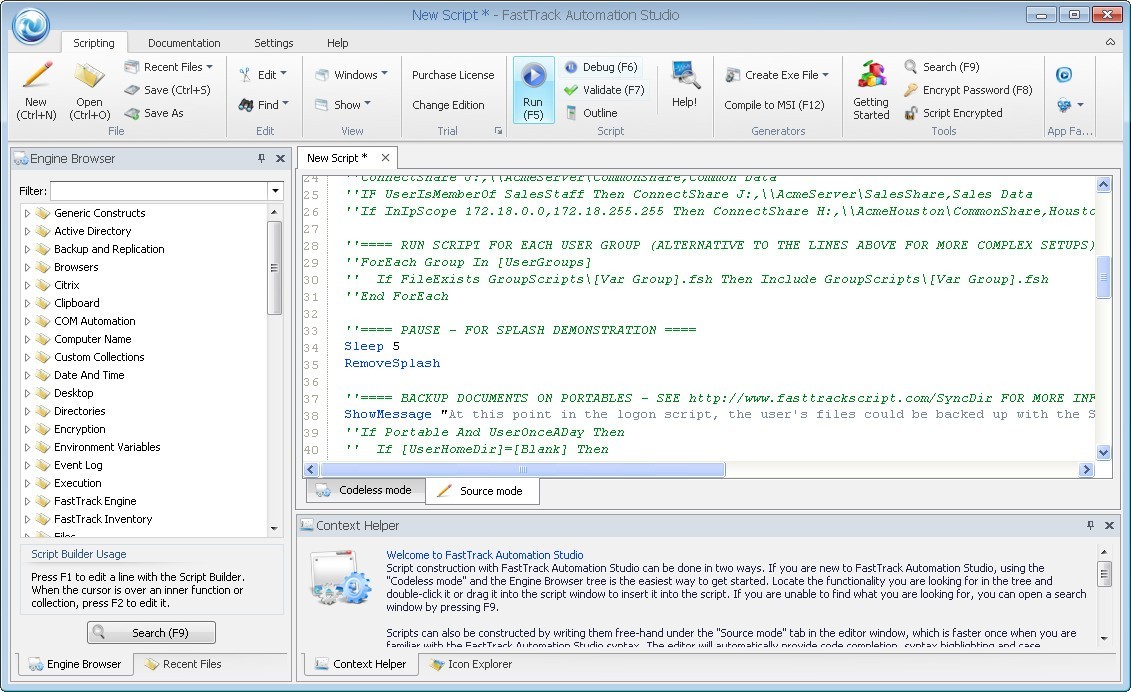
Task: Click the Help! icon
Action: coord(684,75)
